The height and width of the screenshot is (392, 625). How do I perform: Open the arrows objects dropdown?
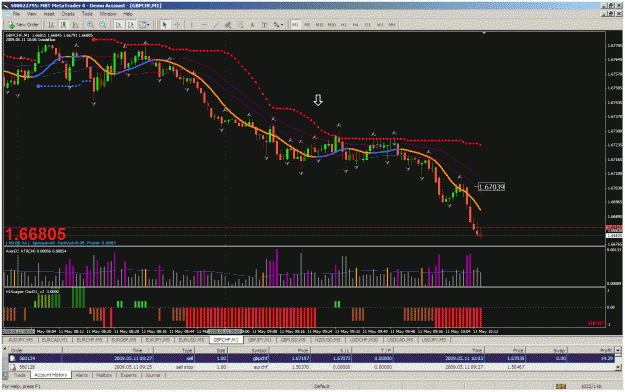point(278,25)
